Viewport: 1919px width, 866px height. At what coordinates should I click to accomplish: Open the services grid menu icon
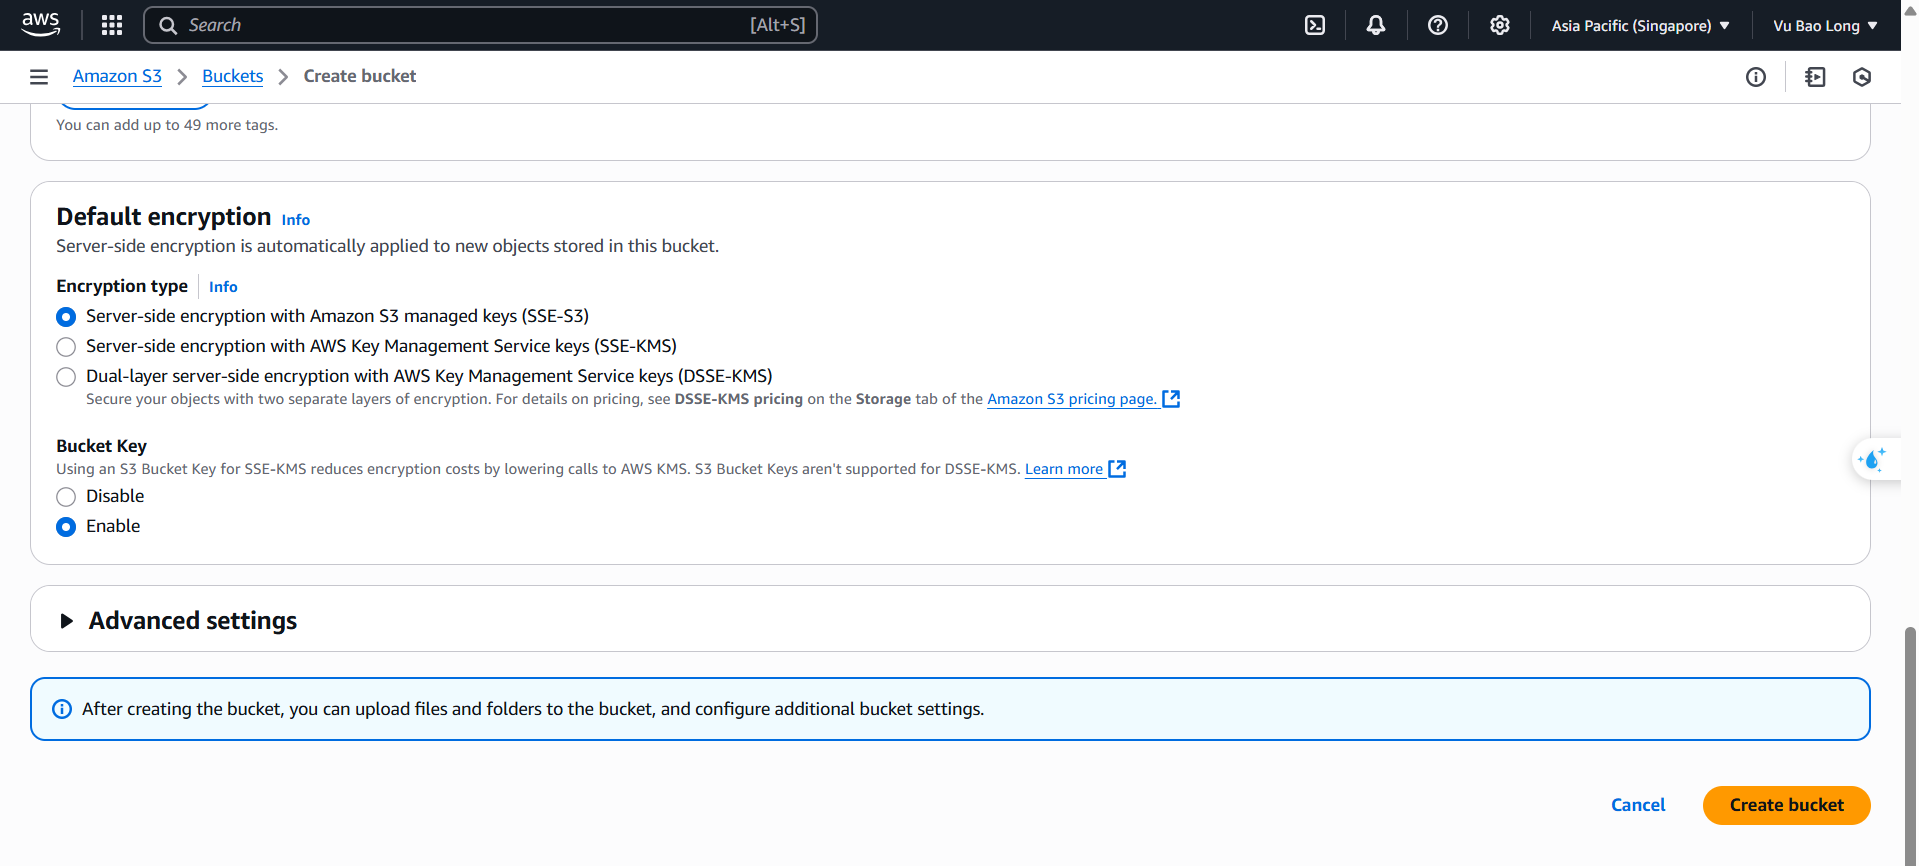[x=112, y=25]
